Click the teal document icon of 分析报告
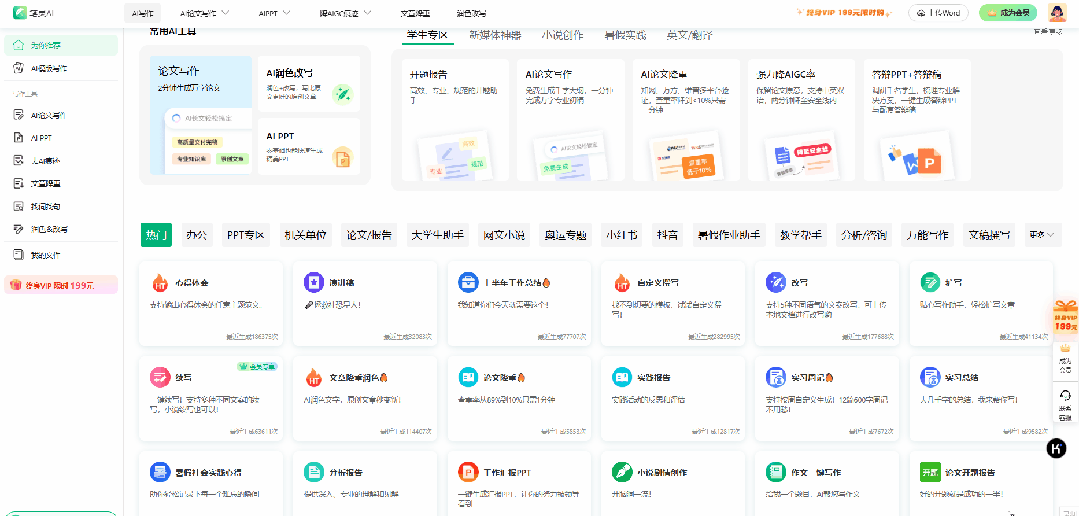 point(313,472)
